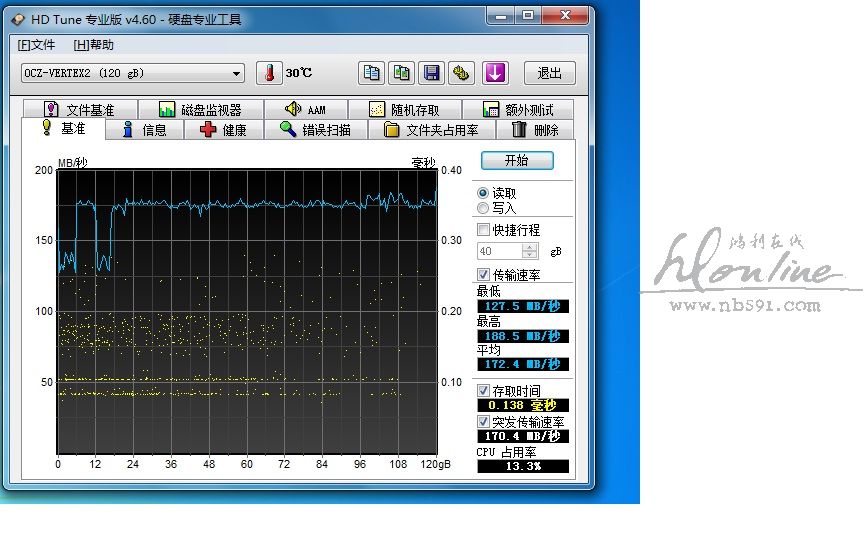Screen dimensions: 864x540
Task: Select the 读取 read radio button
Action: pyautogui.click(x=484, y=193)
